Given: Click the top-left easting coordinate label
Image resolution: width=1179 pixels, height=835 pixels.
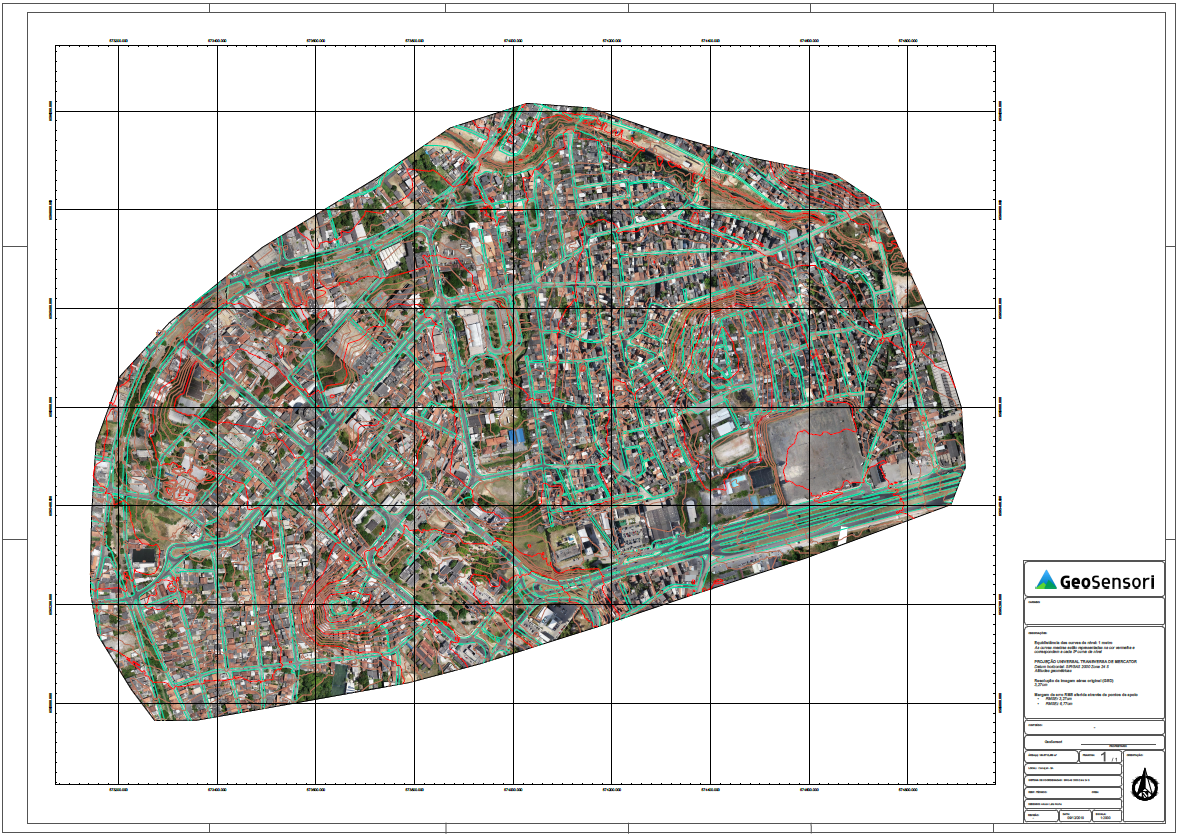Looking at the screenshot, I should [x=118, y=41].
